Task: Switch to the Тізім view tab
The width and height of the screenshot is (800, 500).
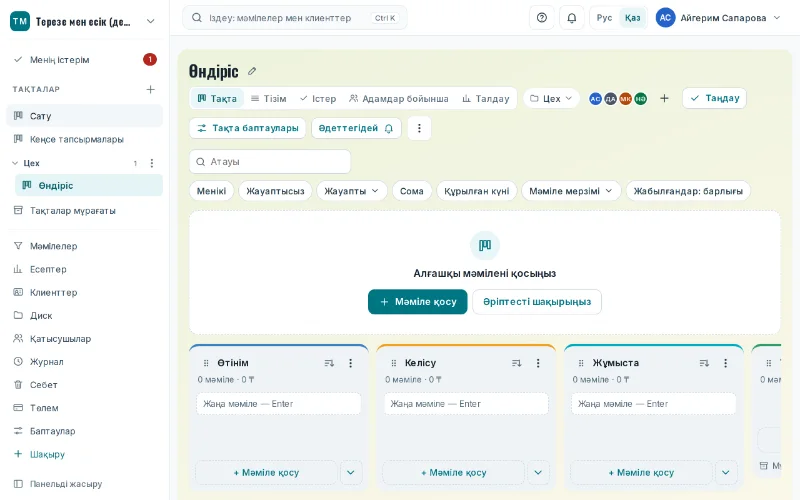Action: click(x=268, y=98)
